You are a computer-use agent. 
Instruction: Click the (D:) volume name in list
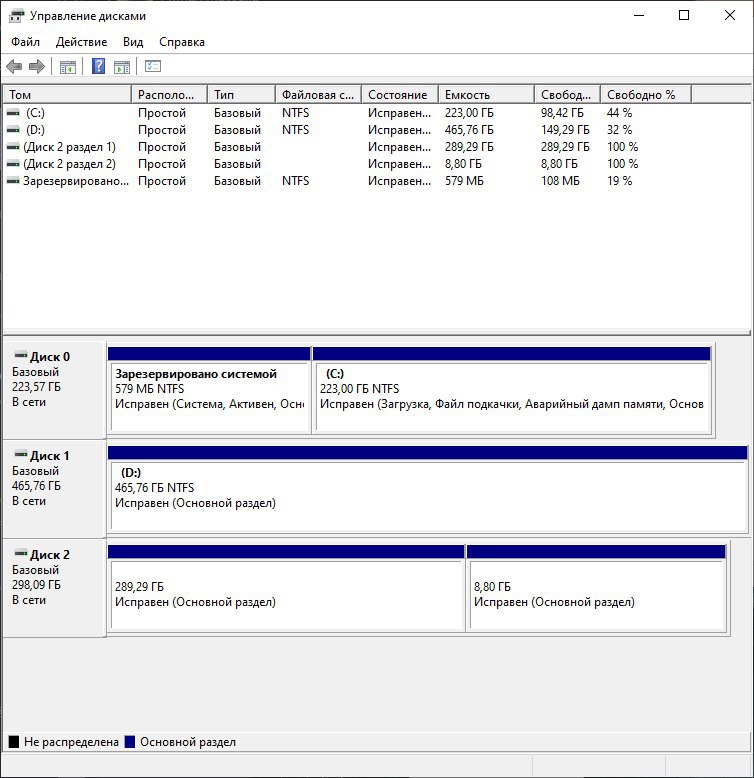35,130
